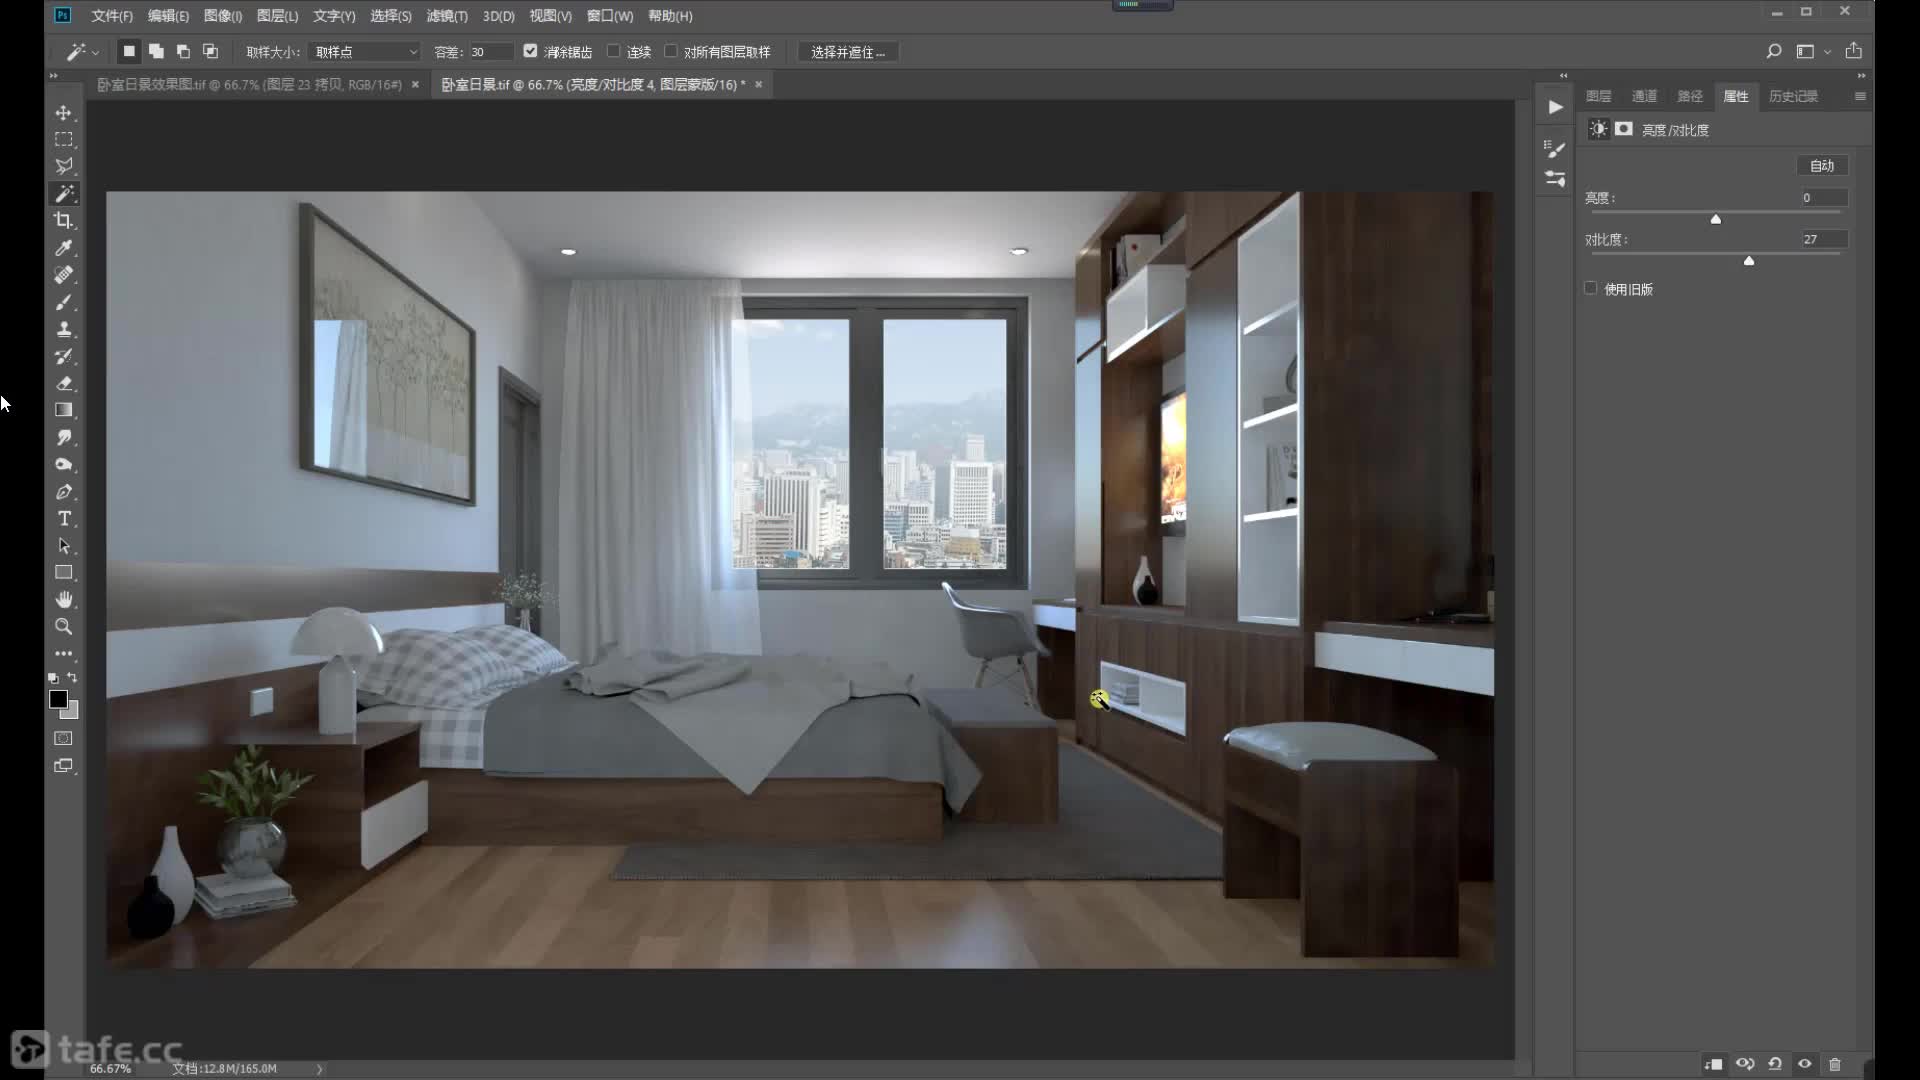Open the Actions panel play icon

pos(1555,107)
